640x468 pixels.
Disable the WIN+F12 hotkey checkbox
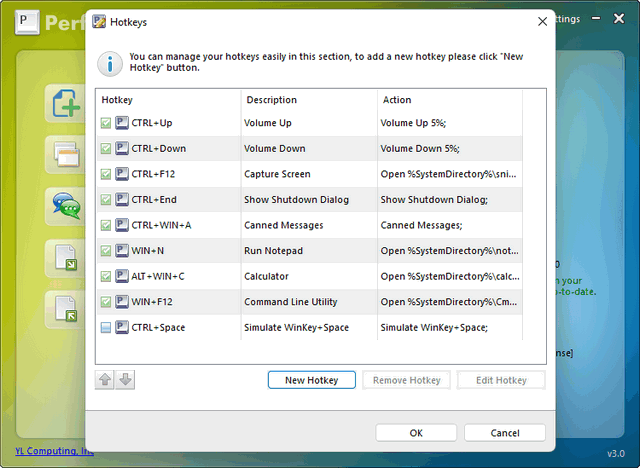(106, 302)
